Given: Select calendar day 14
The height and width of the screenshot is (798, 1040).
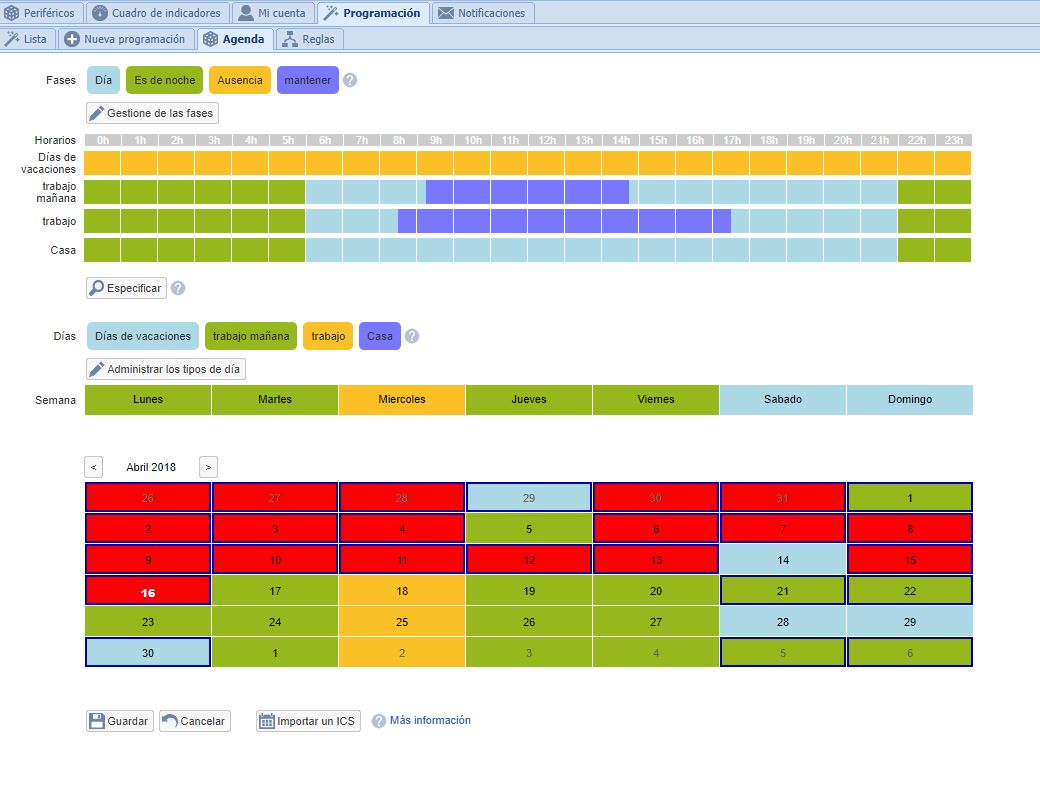Looking at the screenshot, I should pos(783,560).
